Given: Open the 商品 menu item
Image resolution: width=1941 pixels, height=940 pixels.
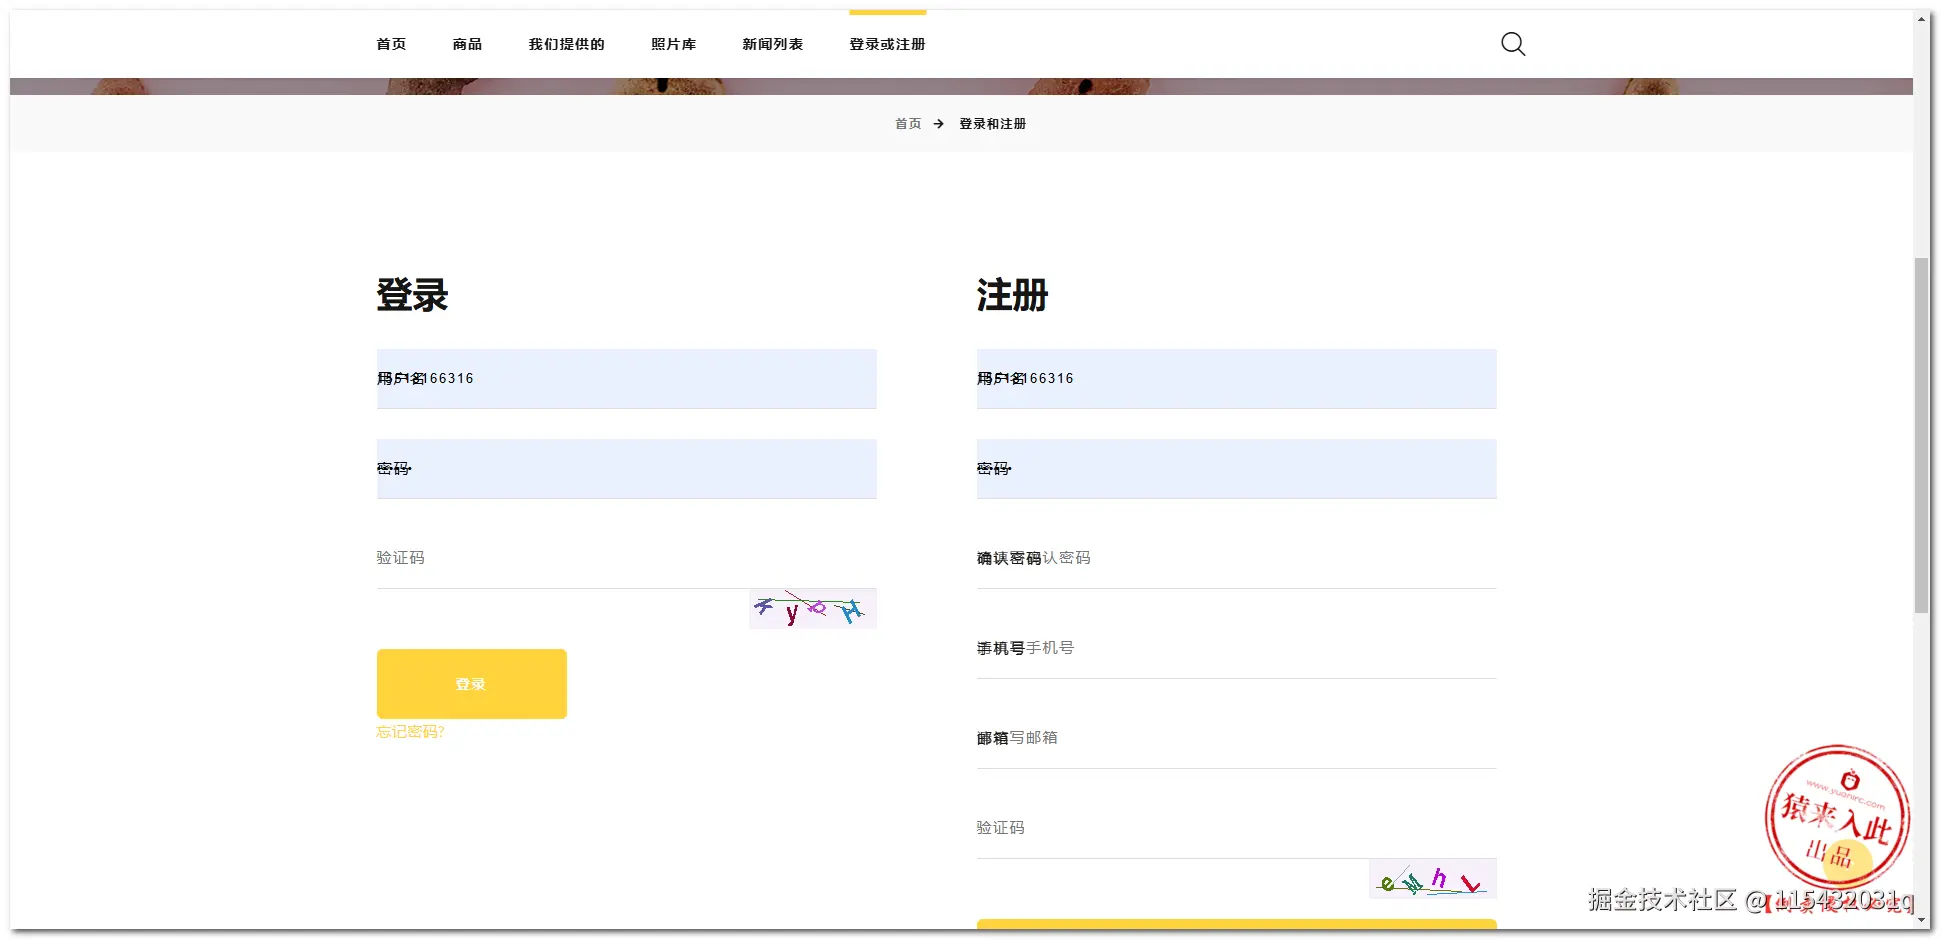Looking at the screenshot, I should [x=467, y=44].
